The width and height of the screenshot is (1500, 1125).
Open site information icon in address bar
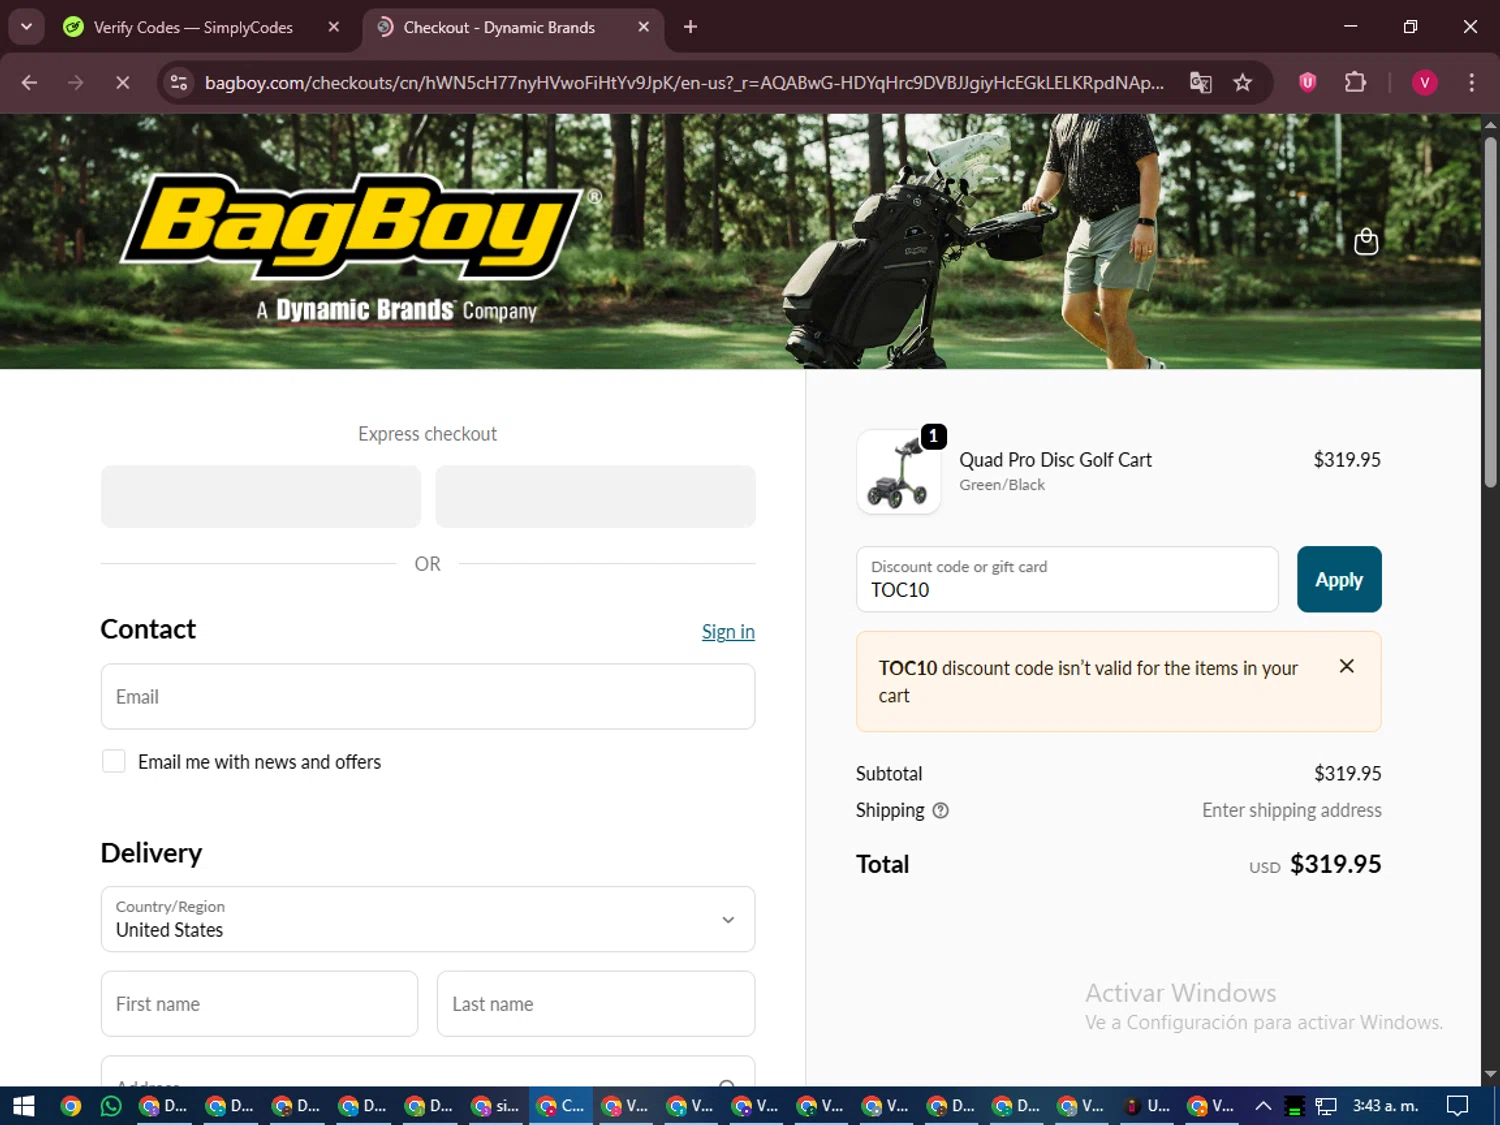(x=179, y=82)
